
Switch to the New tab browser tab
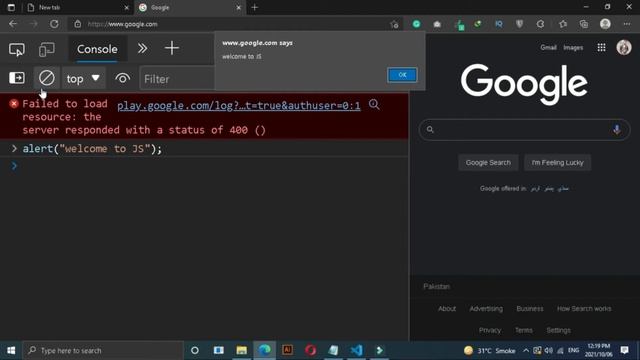(x=78, y=7)
